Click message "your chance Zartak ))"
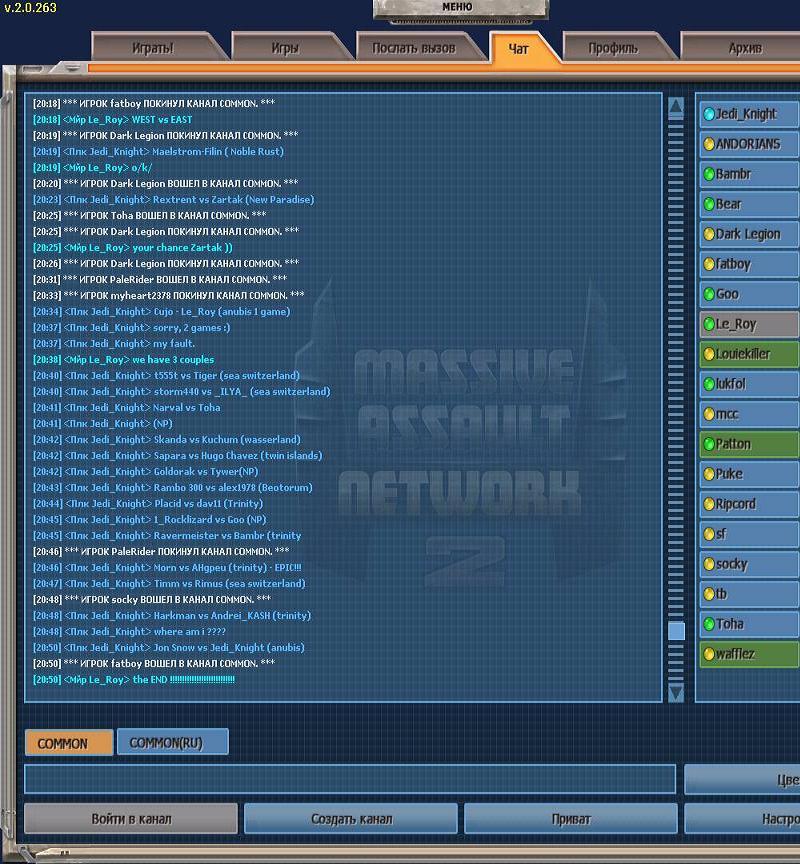The width and height of the screenshot is (800, 864). [182, 247]
